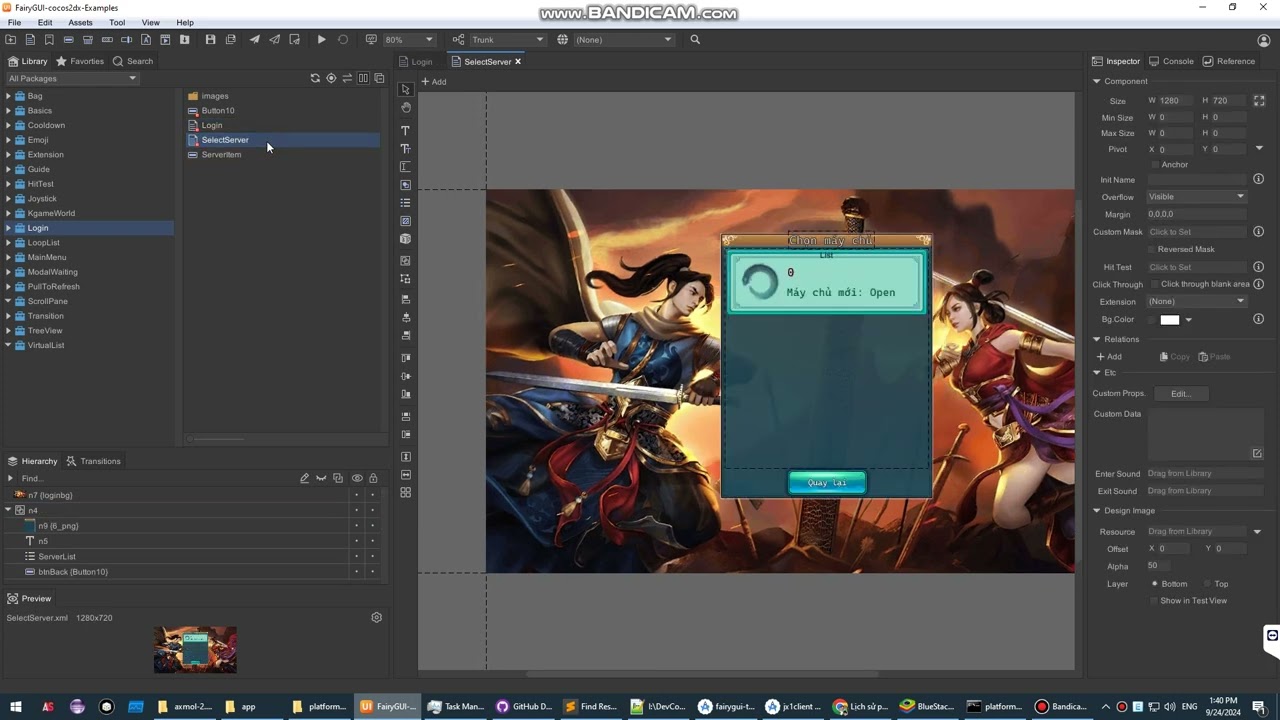
Task: Toggle the Reversed Mask checkbox
Action: [x=1152, y=249]
